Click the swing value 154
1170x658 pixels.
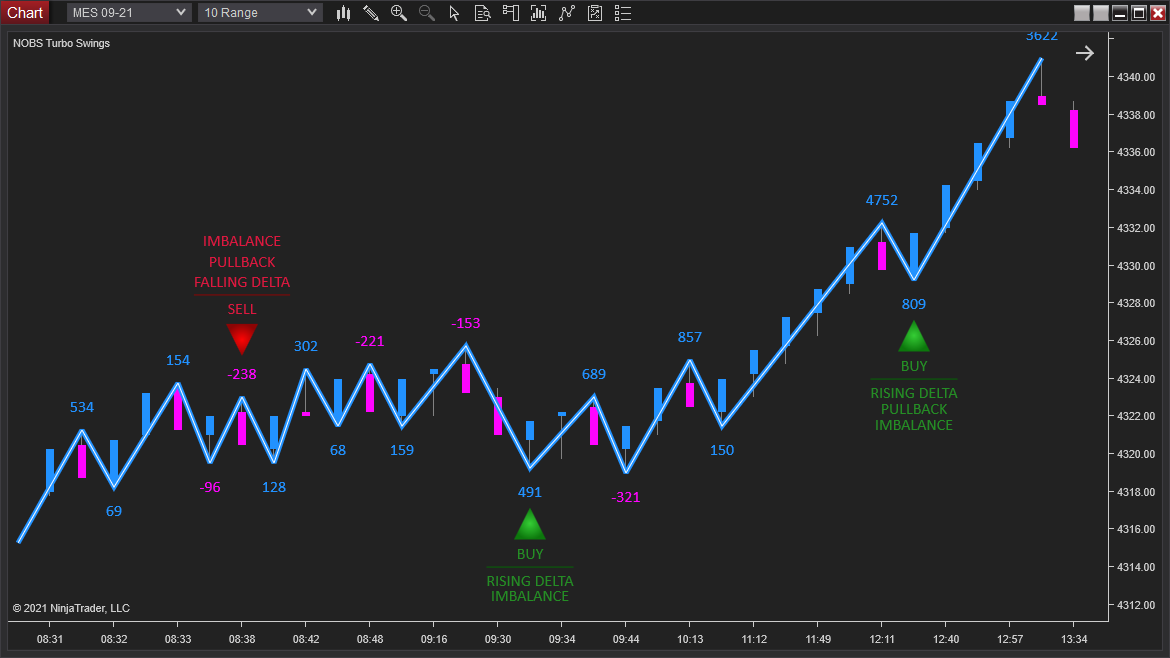click(178, 360)
